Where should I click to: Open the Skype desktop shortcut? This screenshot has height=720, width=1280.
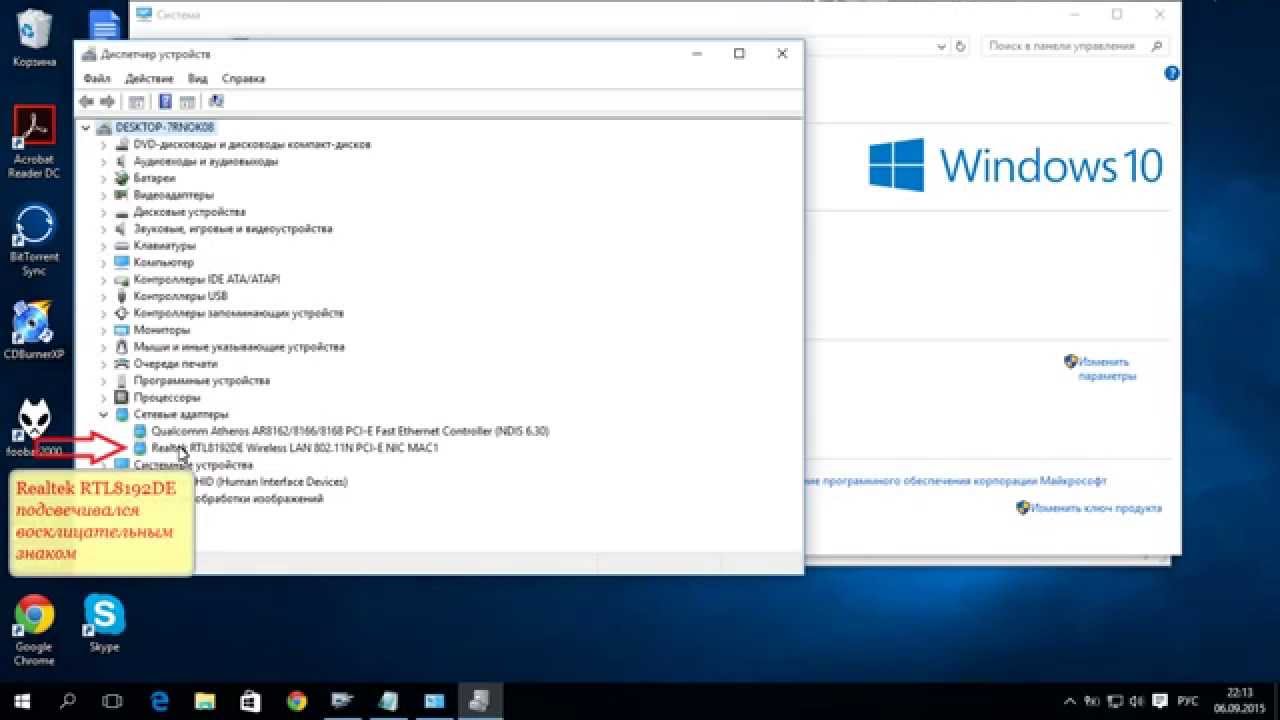coord(104,623)
